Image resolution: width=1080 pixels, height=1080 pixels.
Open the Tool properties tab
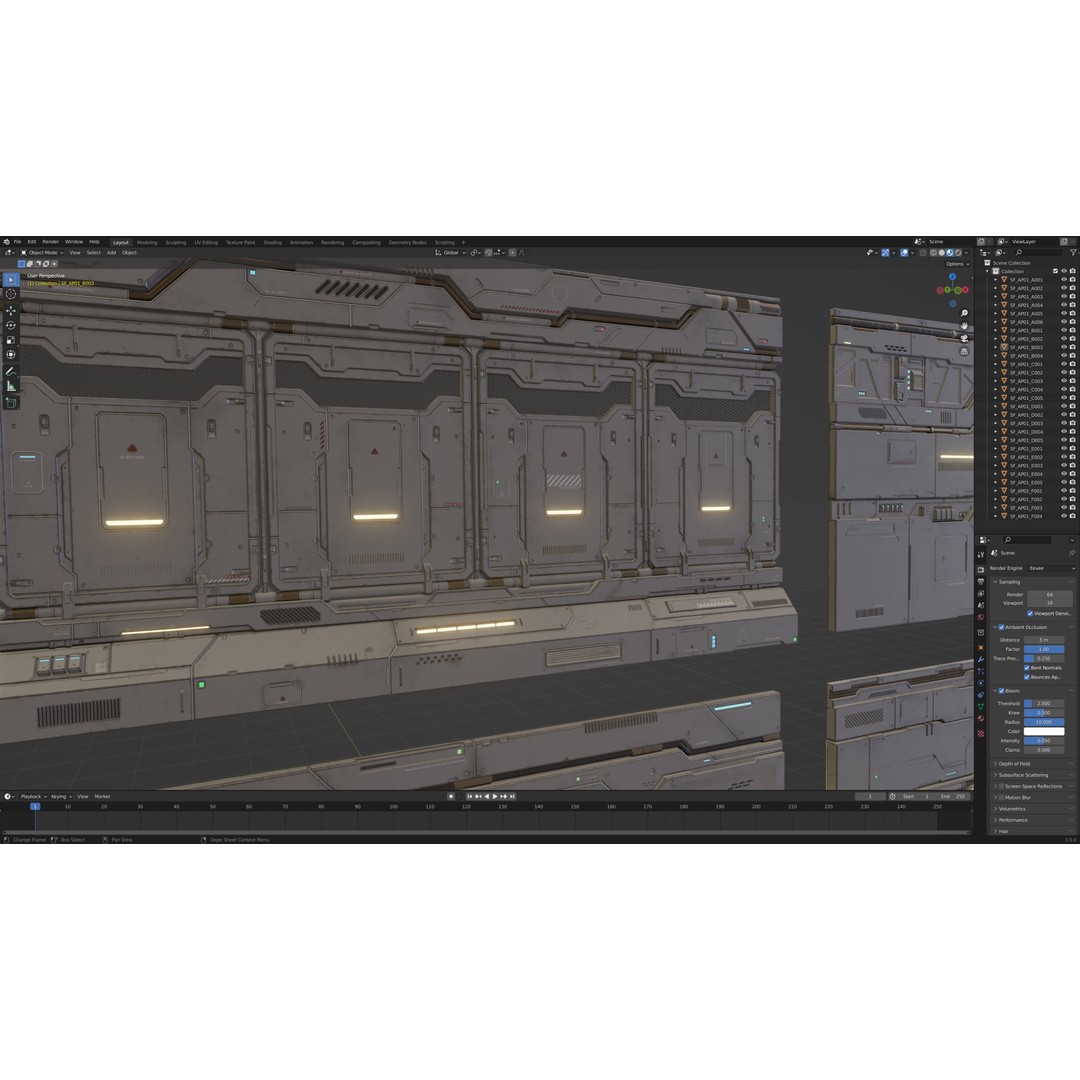click(x=981, y=554)
